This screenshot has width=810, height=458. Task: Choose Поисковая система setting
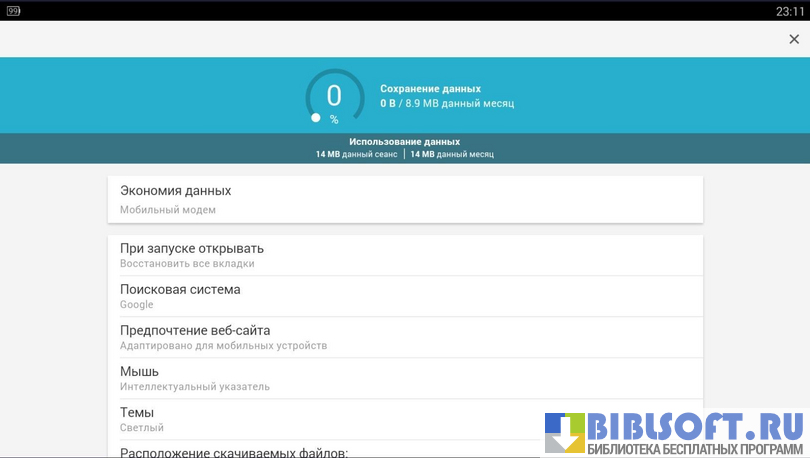[405, 296]
